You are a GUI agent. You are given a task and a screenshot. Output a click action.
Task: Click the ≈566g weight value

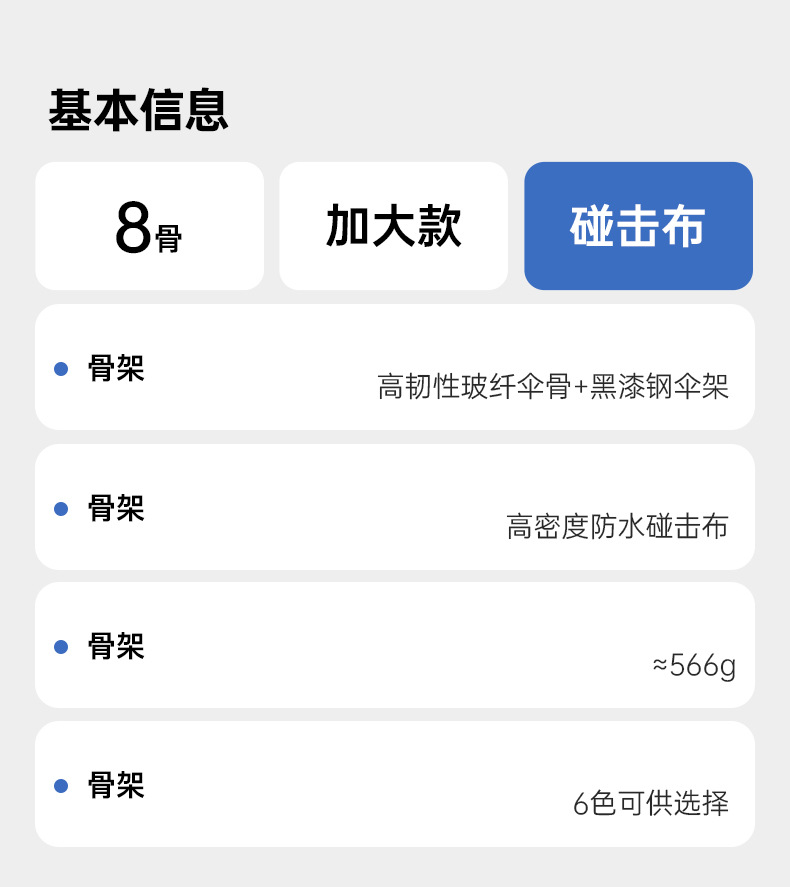point(693,665)
